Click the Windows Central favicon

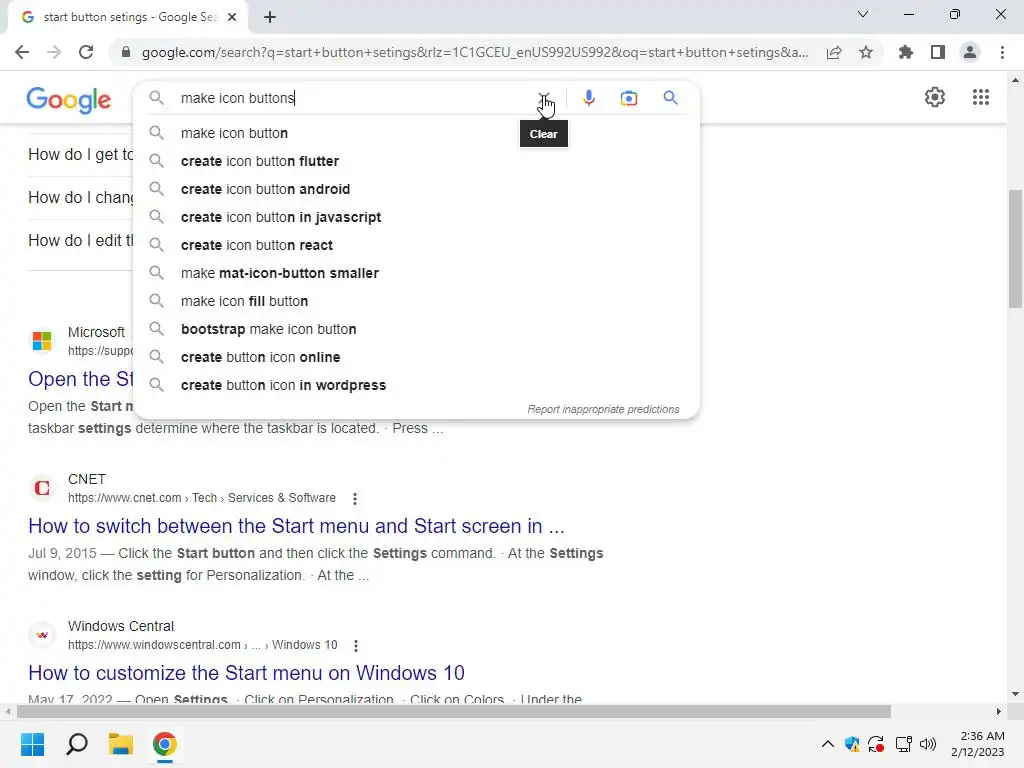click(42, 635)
